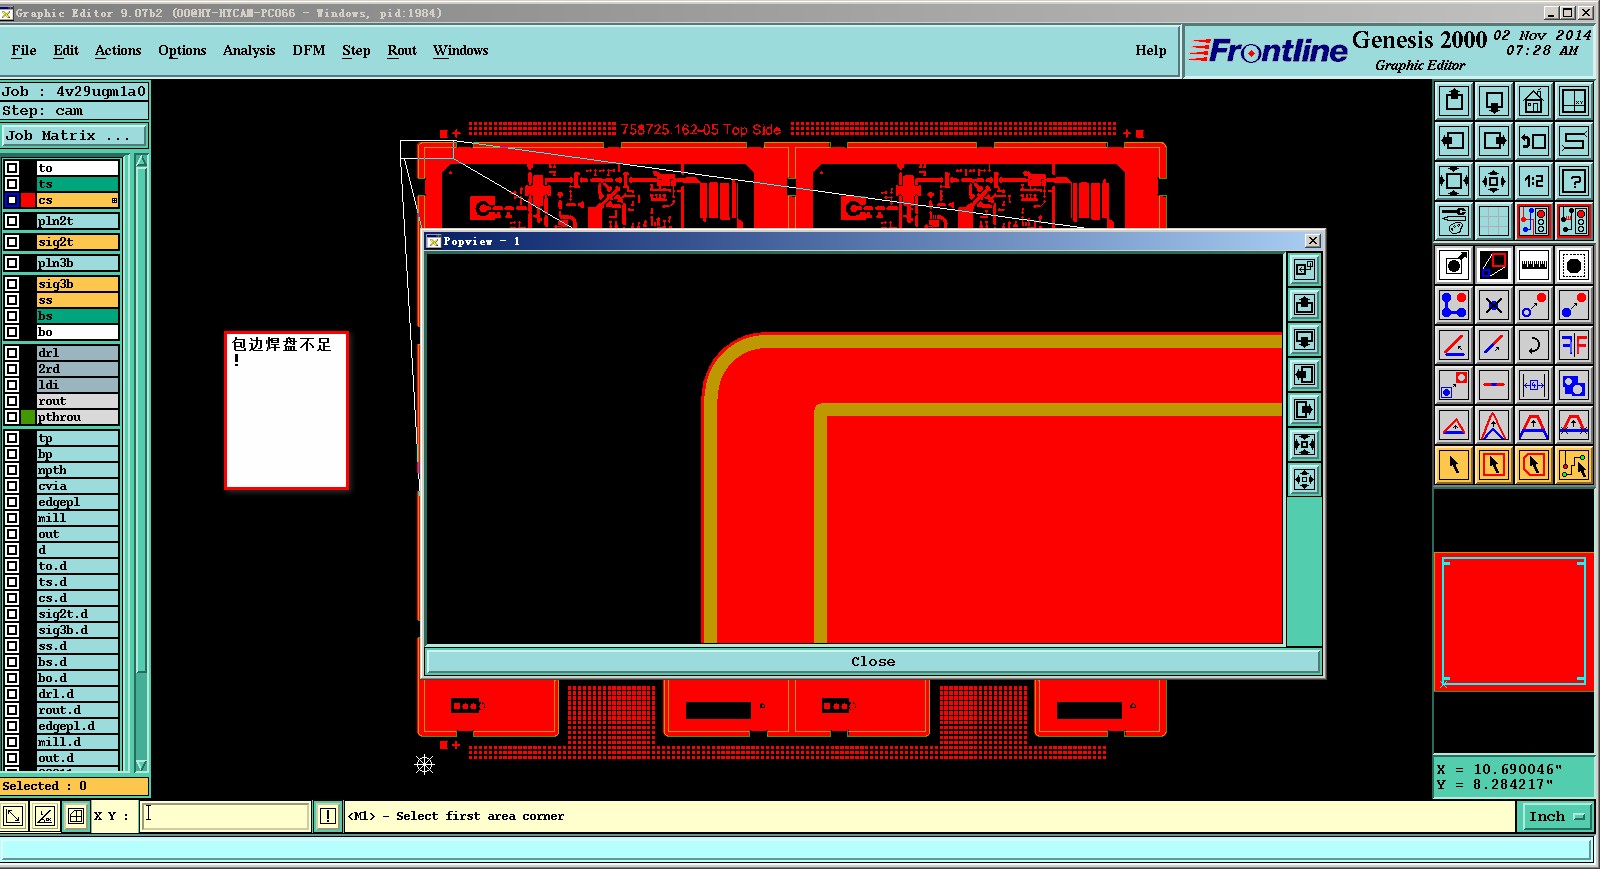This screenshot has width=1600, height=869.
Task: Toggle the grid display icon
Action: (x=1494, y=221)
